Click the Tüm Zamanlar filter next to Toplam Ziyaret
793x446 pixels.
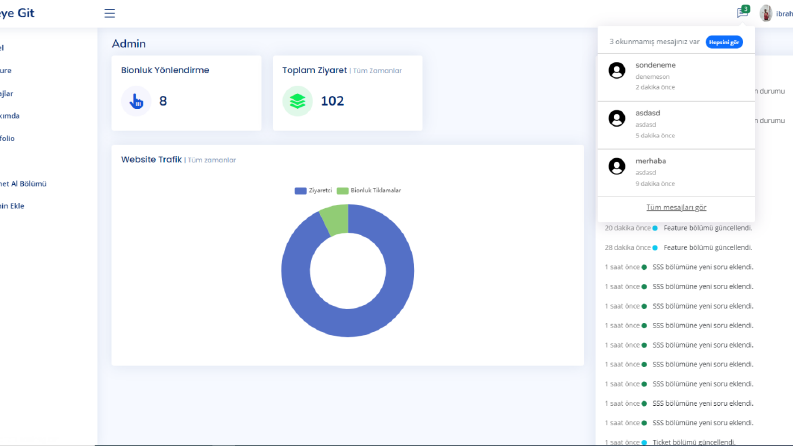(x=377, y=71)
